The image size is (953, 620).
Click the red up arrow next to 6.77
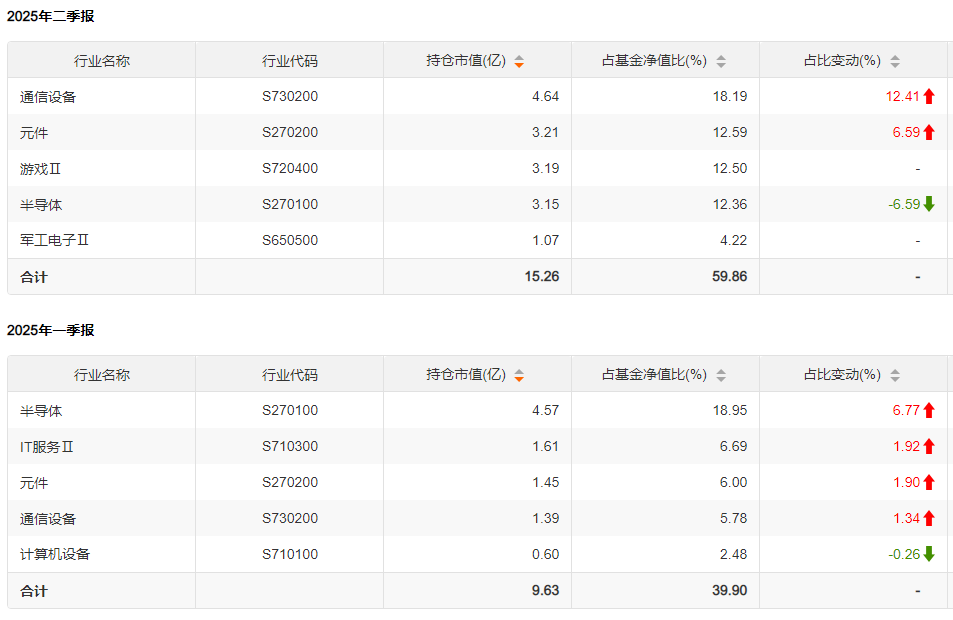(x=930, y=410)
